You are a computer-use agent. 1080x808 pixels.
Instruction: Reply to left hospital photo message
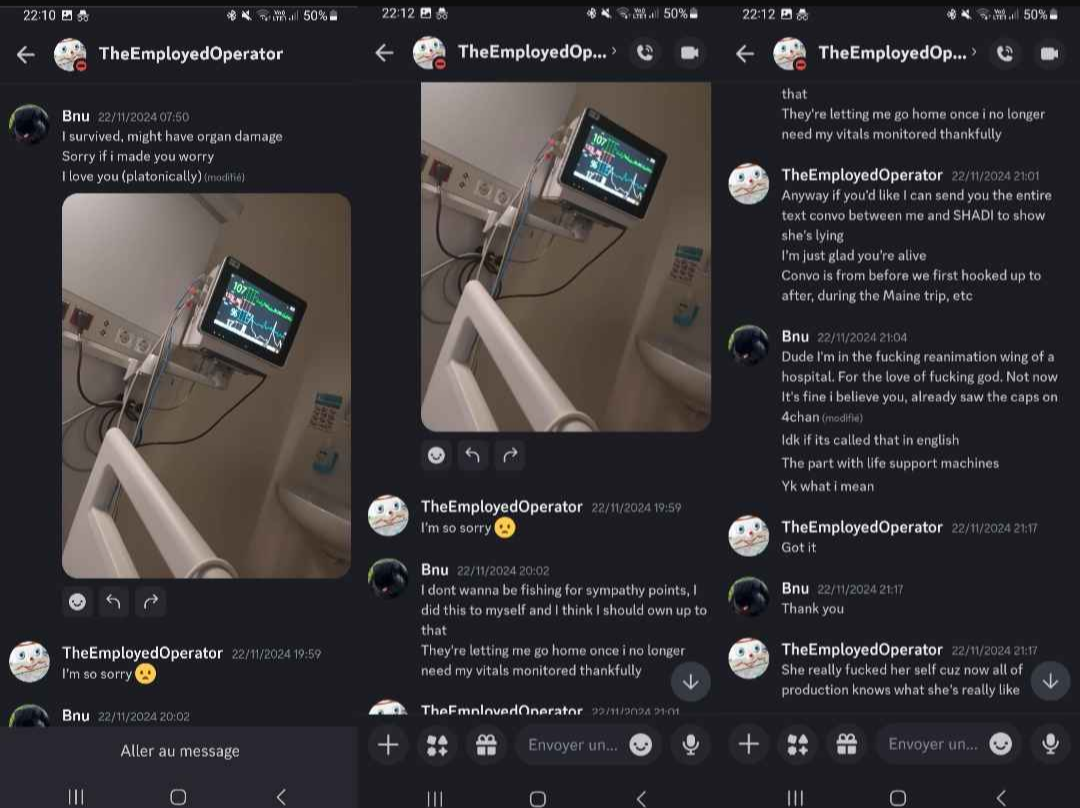114,602
